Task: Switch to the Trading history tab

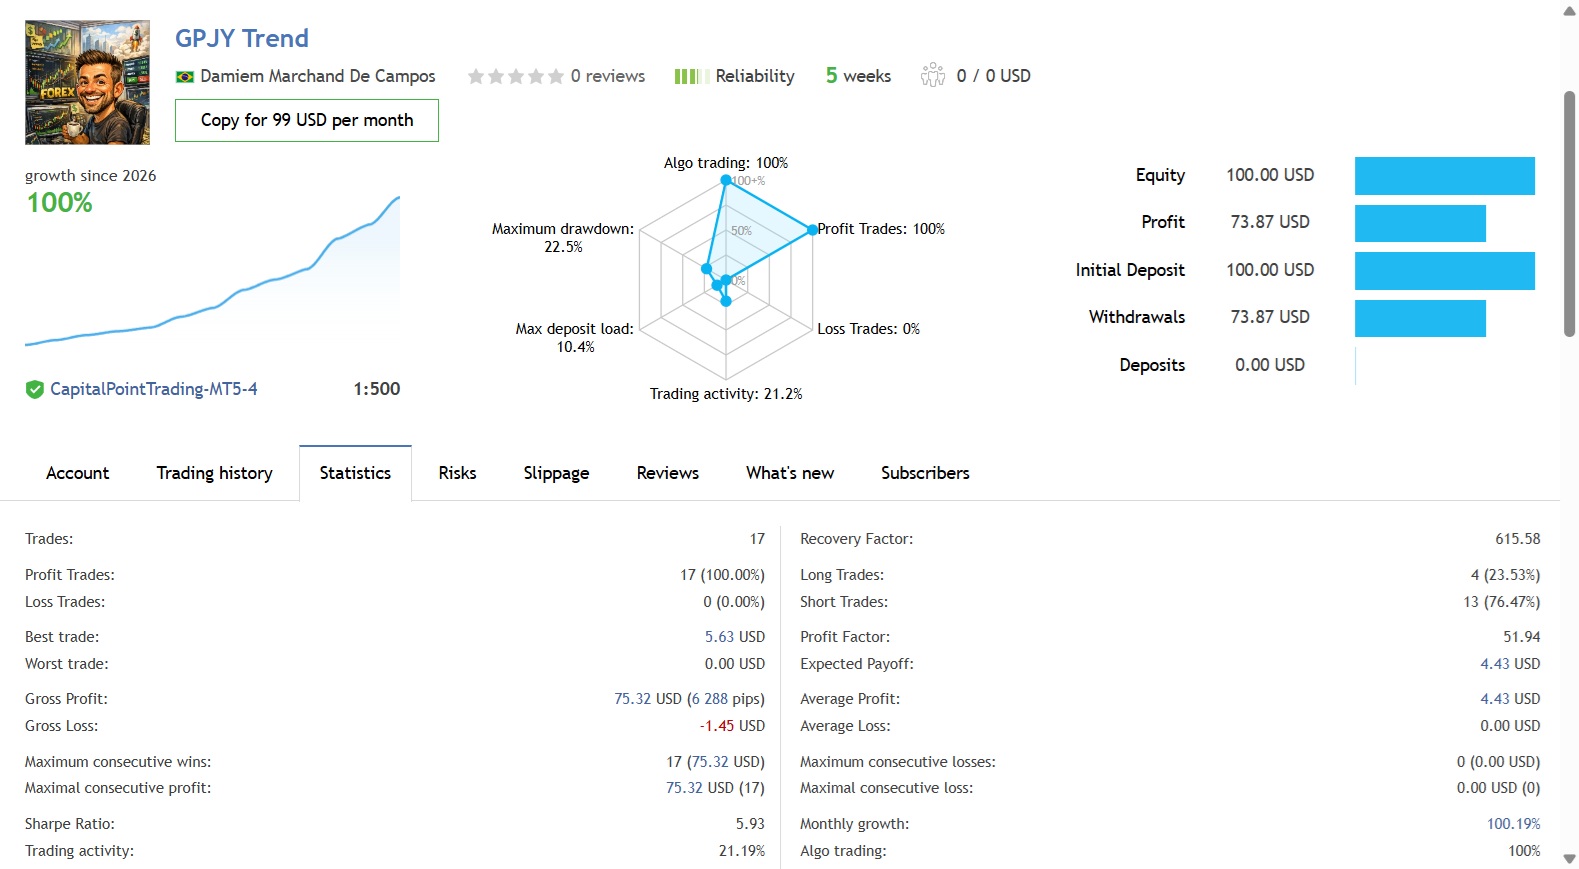Action: [214, 473]
